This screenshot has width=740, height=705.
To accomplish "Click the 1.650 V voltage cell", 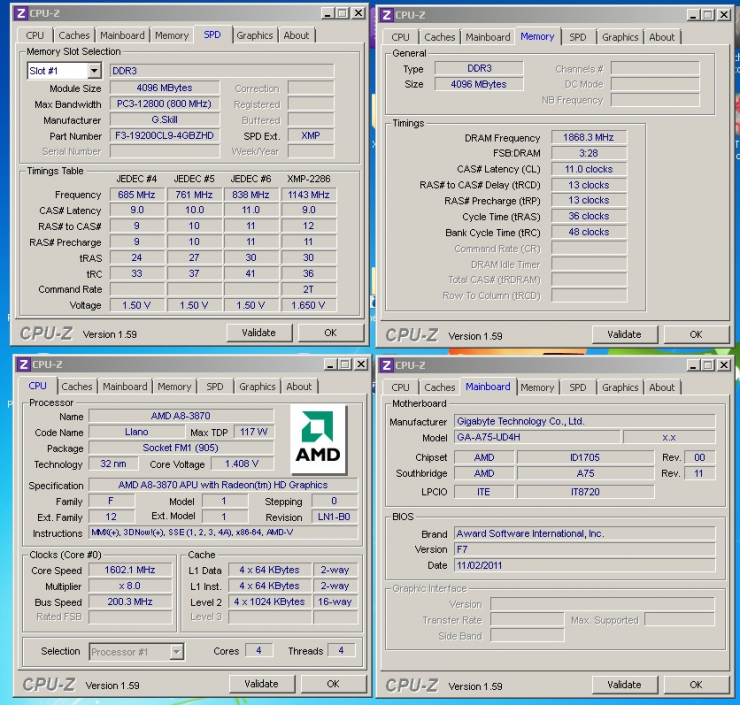I will (x=309, y=305).
